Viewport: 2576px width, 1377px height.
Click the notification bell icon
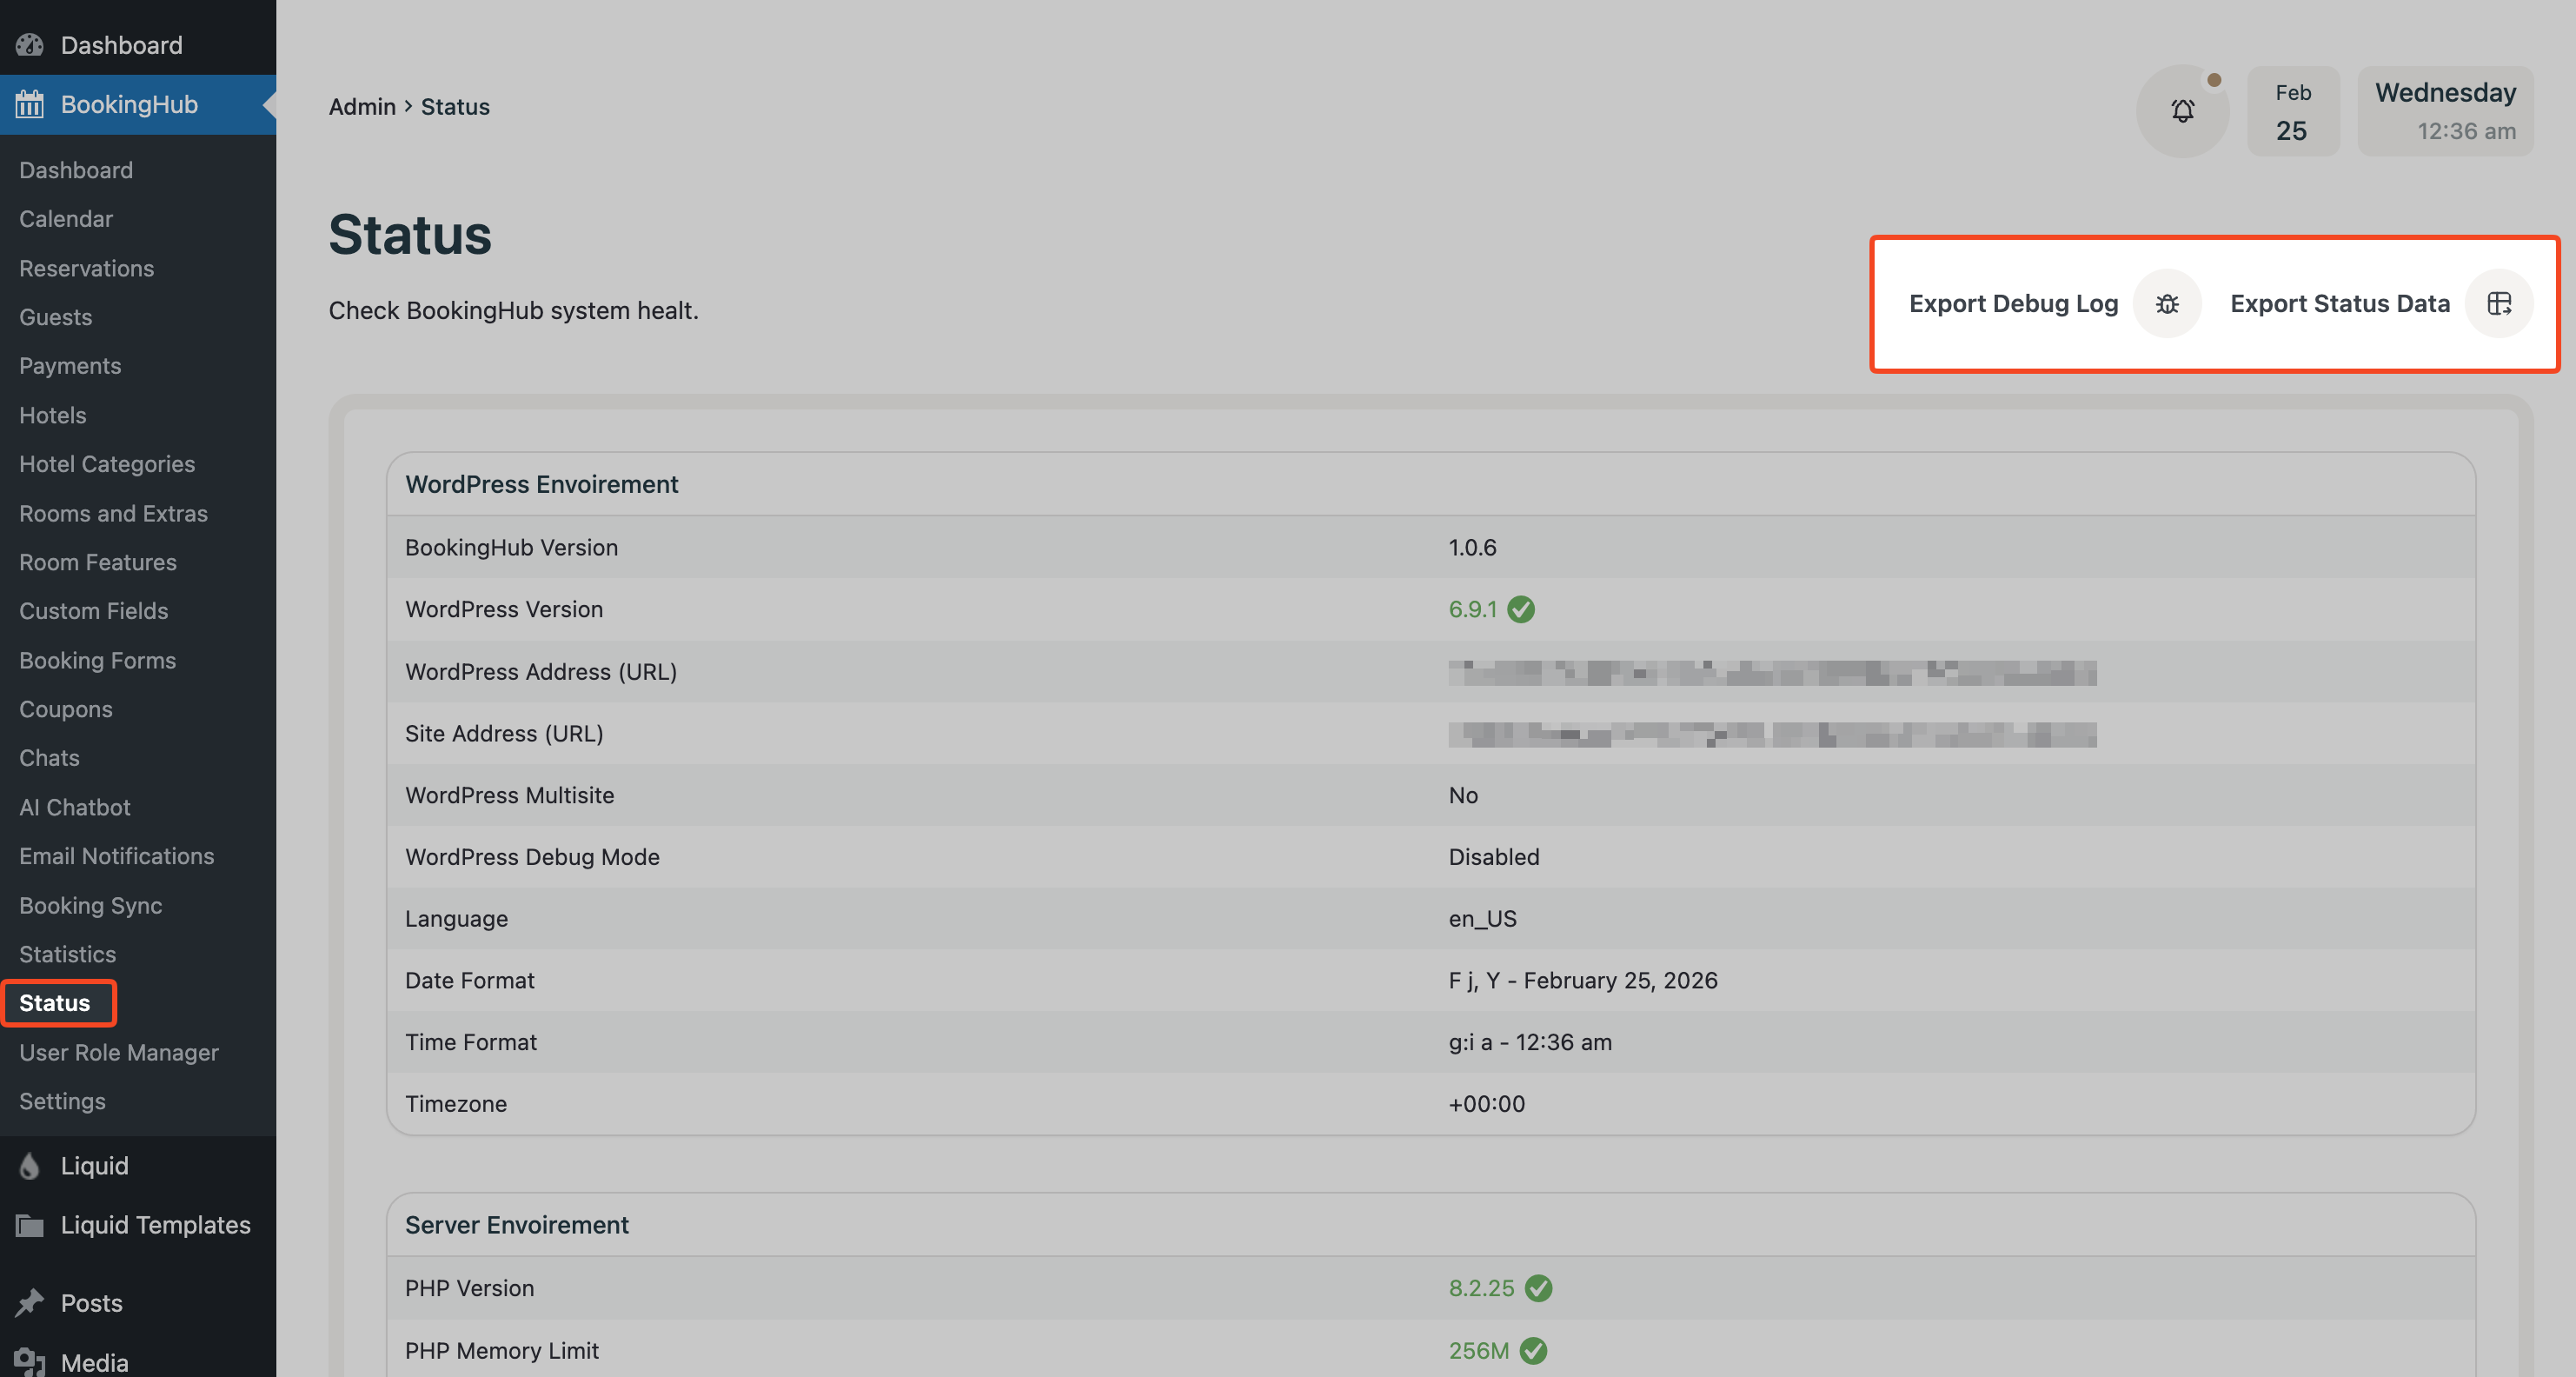click(x=2182, y=110)
